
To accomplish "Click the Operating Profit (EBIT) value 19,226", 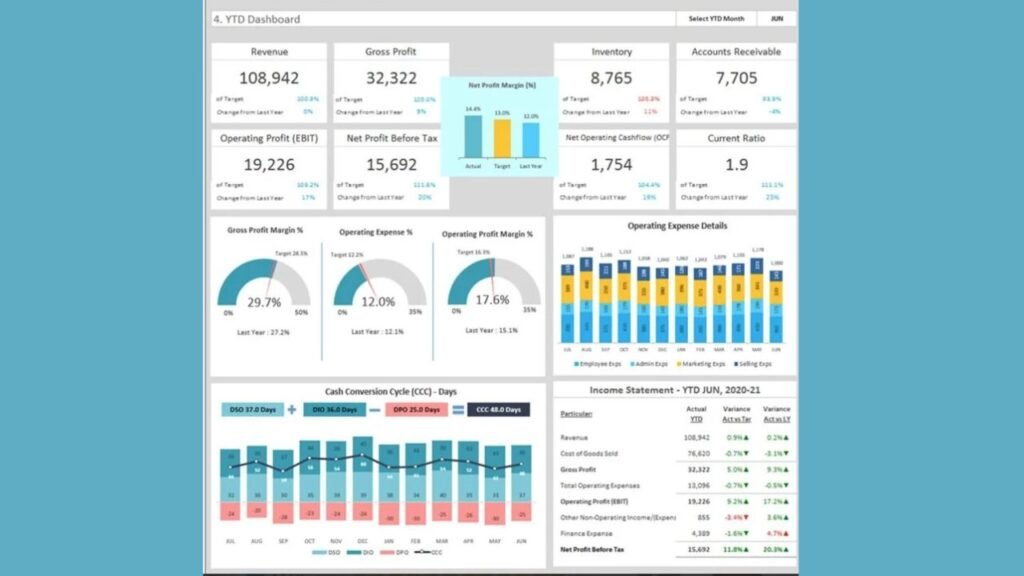I will [x=269, y=165].
